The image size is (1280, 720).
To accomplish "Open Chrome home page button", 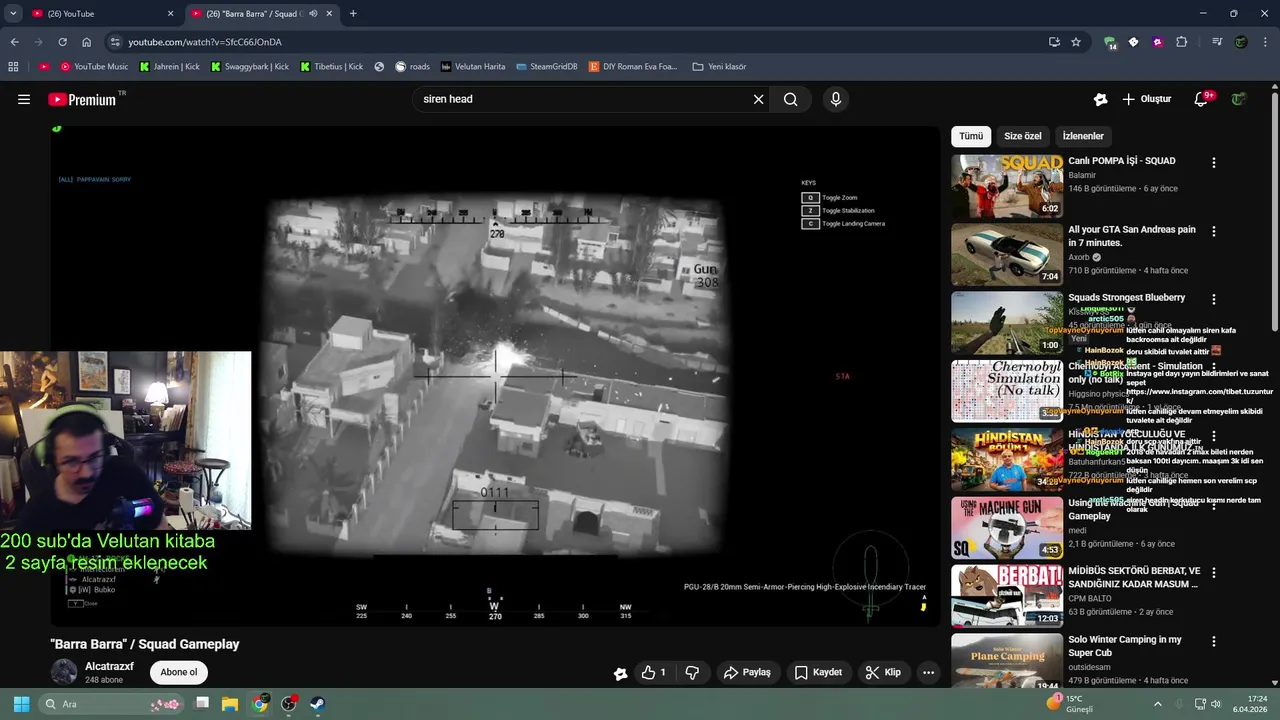I will click(x=86, y=42).
